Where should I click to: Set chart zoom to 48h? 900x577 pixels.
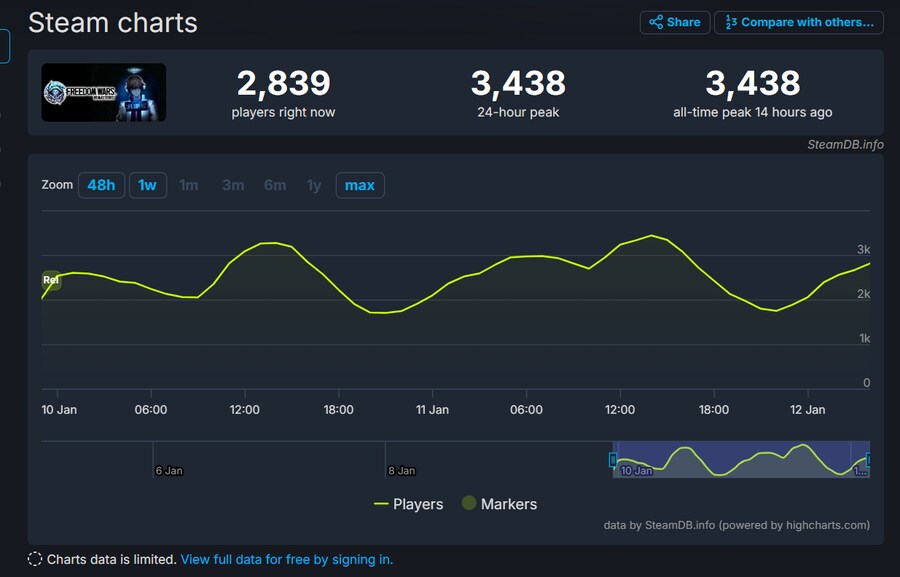tap(101, 185)
